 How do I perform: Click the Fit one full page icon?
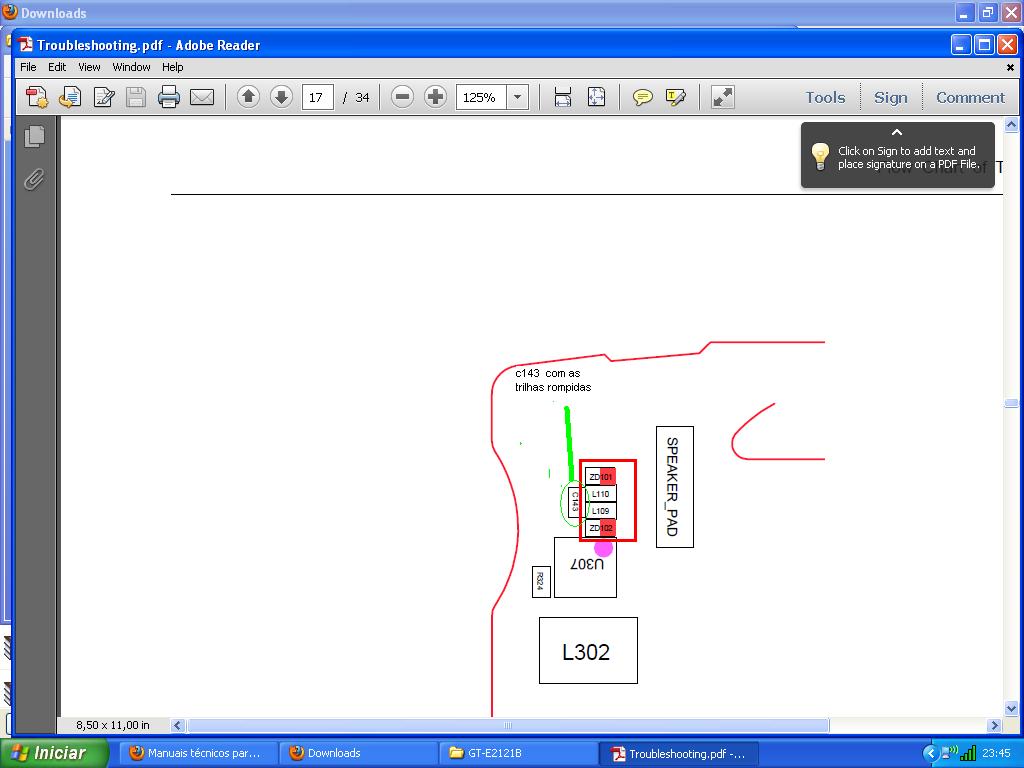596,97
